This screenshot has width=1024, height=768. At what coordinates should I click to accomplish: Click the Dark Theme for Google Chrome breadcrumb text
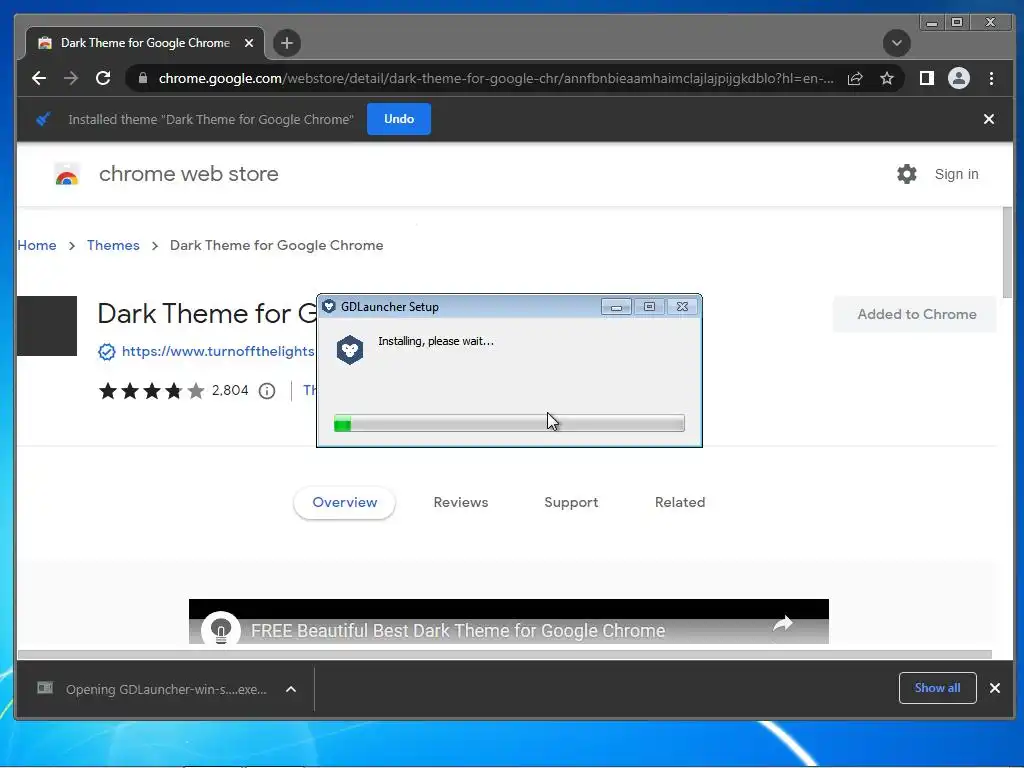276,246
